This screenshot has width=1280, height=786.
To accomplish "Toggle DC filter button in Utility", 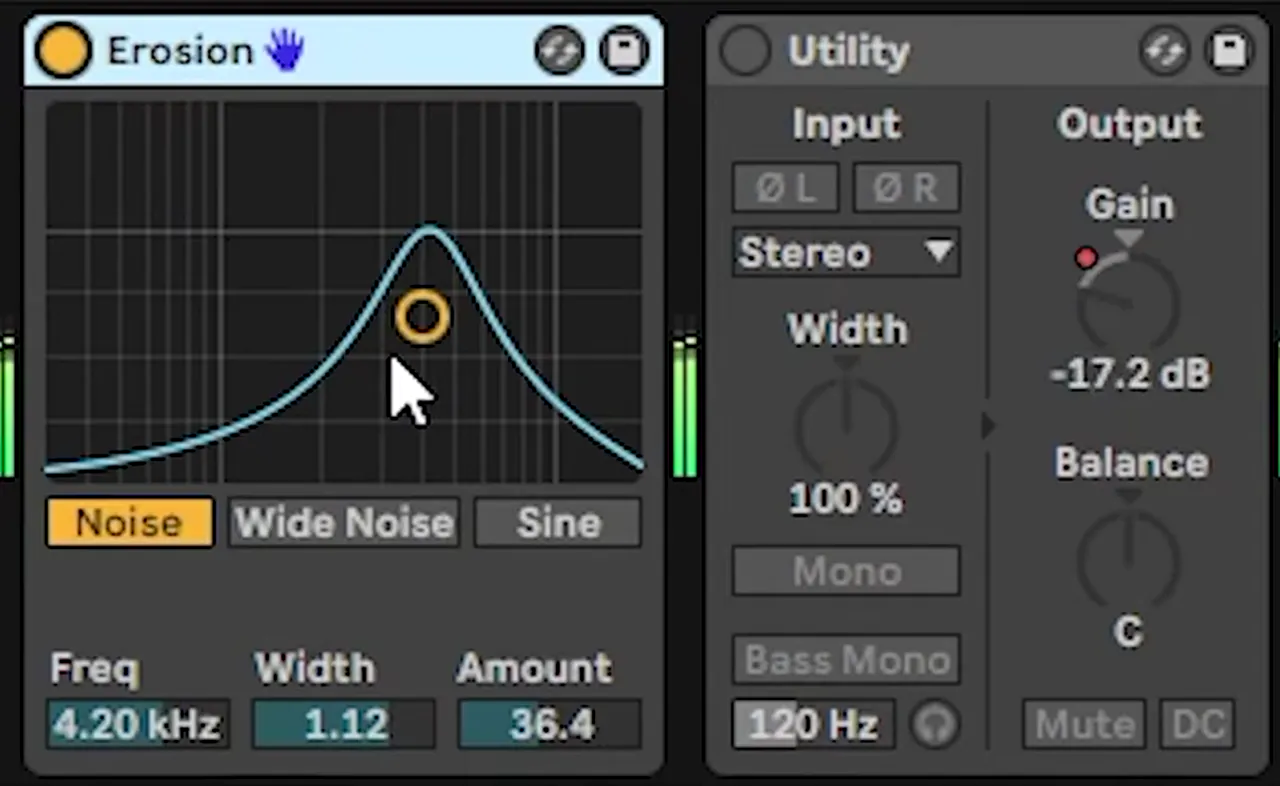I will (x=1197, y=724).
